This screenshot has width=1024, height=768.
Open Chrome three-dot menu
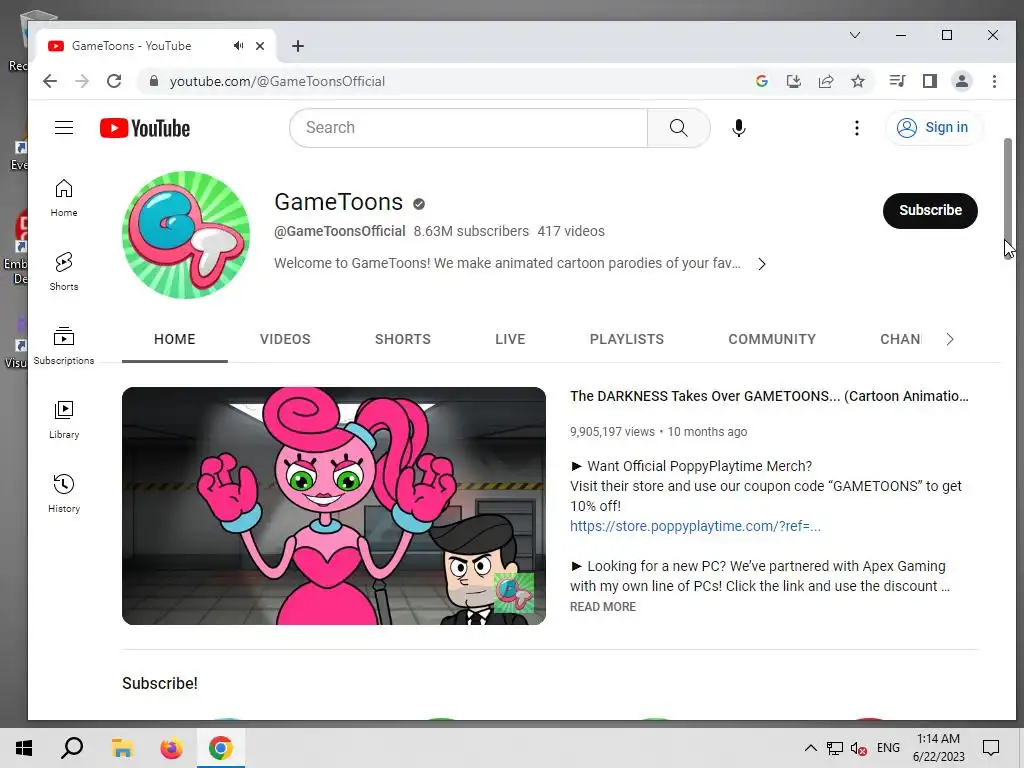pyautogui.click(x=995, y=81)
